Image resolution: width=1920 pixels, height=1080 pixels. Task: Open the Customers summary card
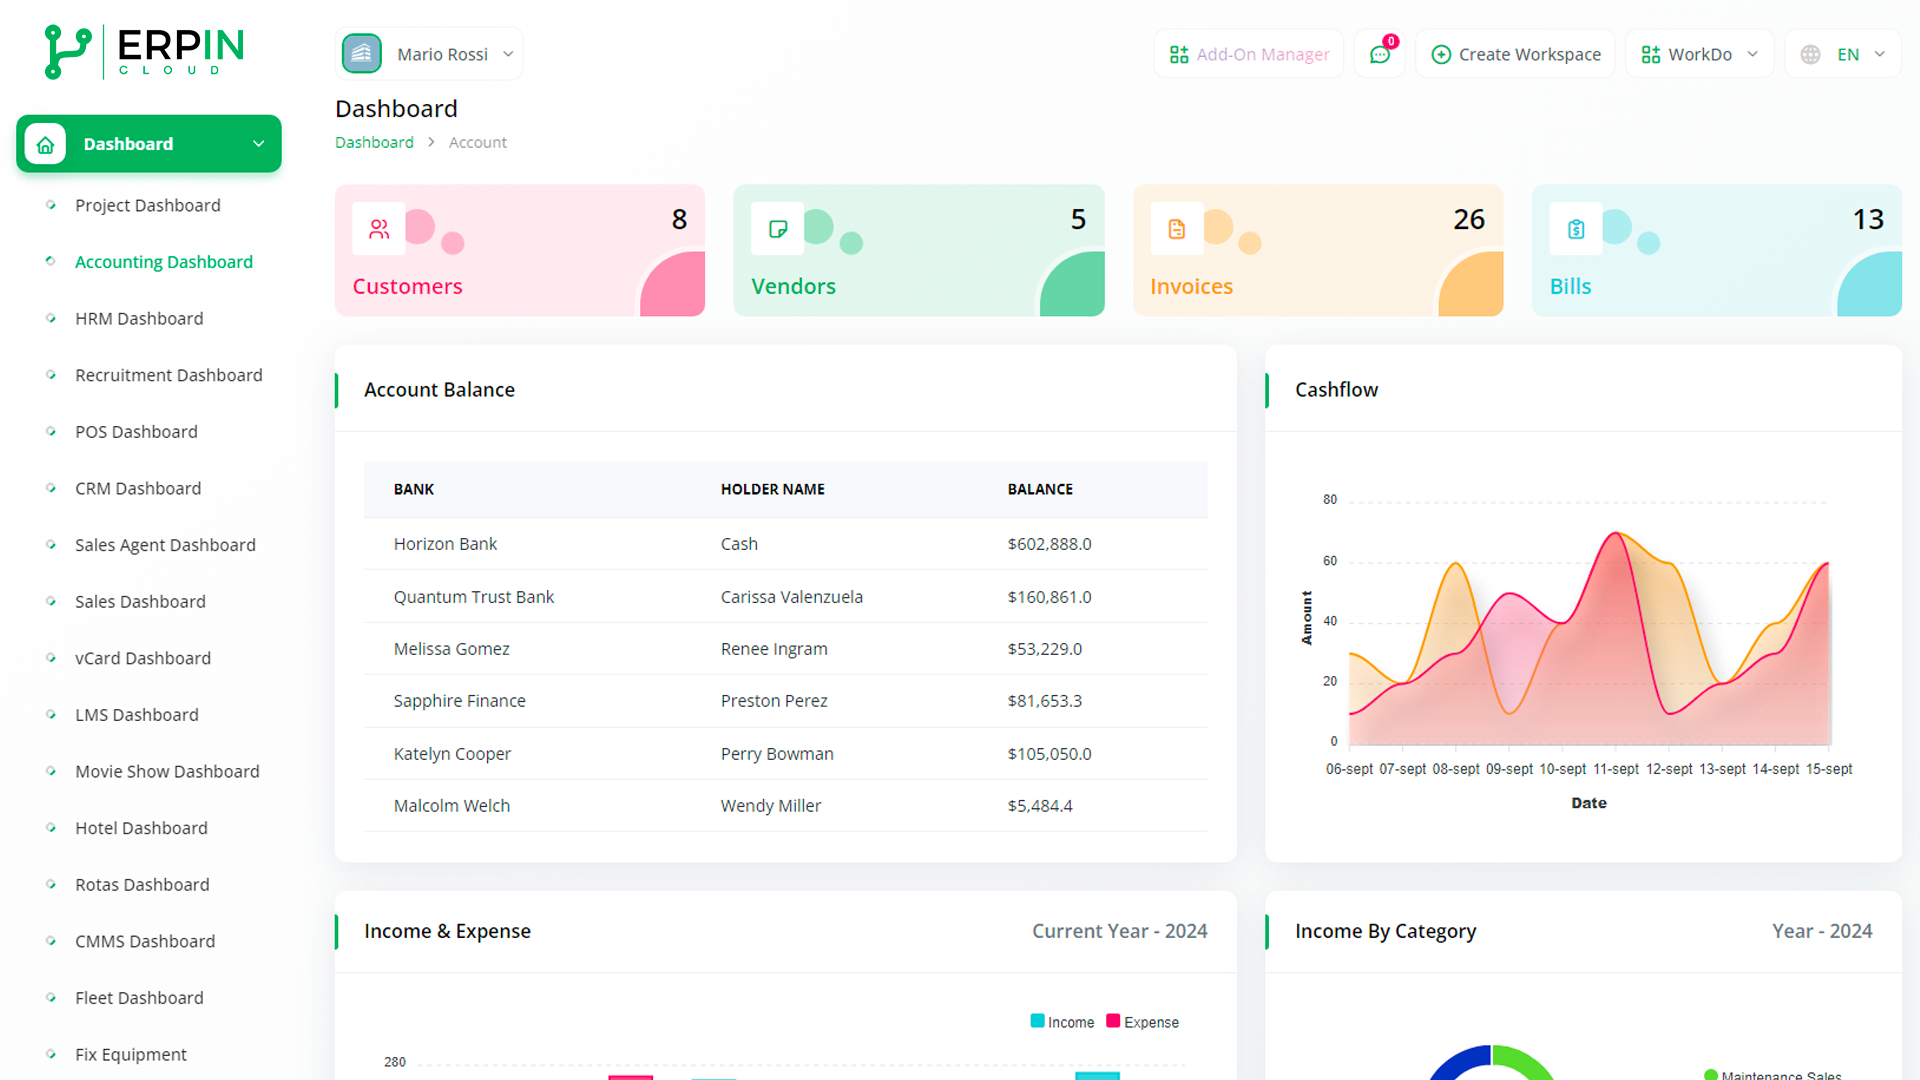point(520,250)
